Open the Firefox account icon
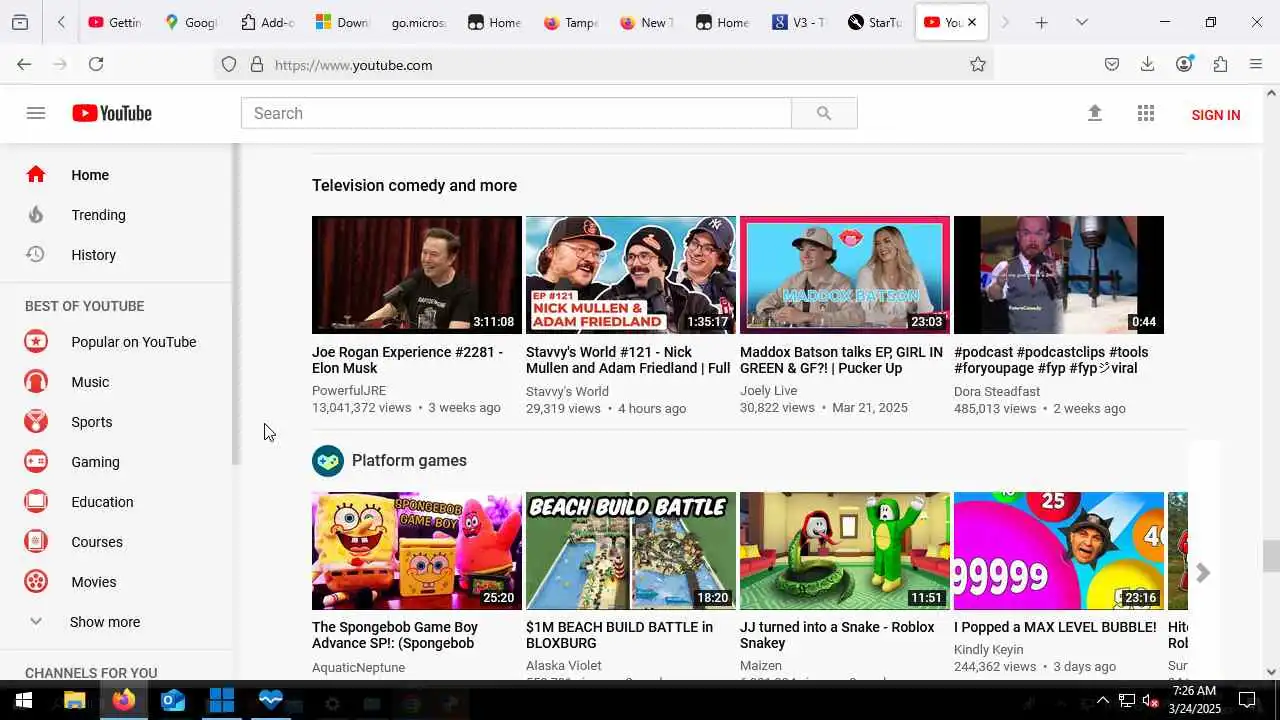Image resolution: width=1280 pixels, height=720 pixels. coord(1184,64)
